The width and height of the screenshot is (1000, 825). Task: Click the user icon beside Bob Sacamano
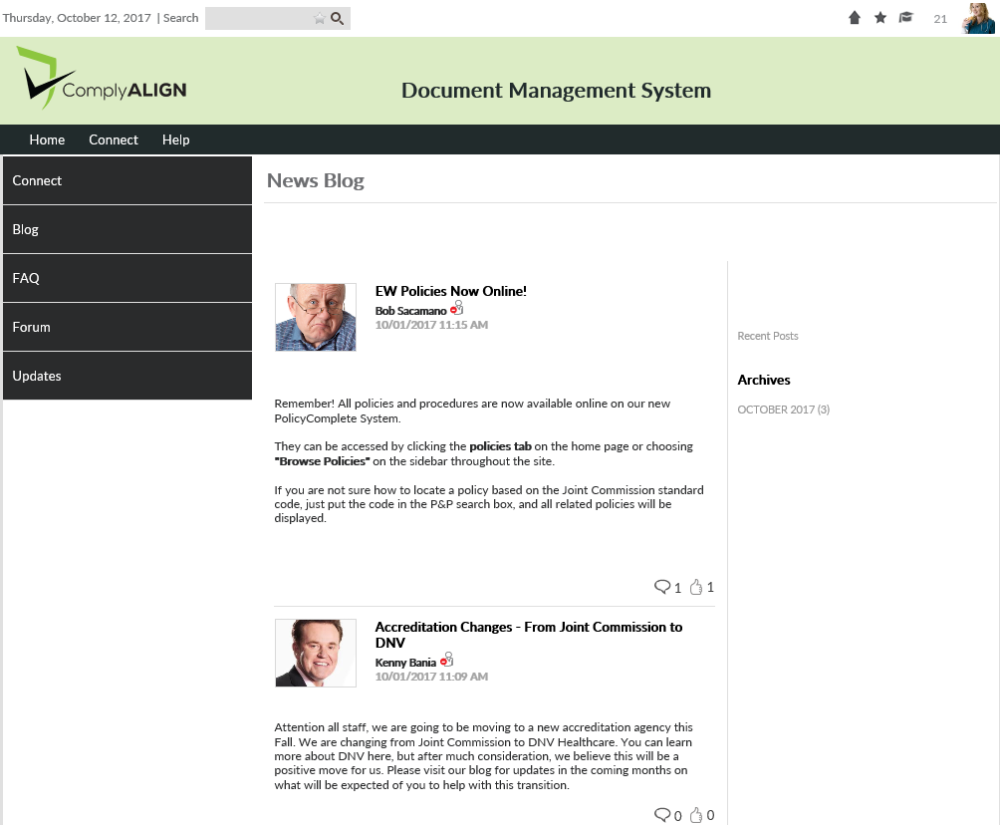(457, 309)
